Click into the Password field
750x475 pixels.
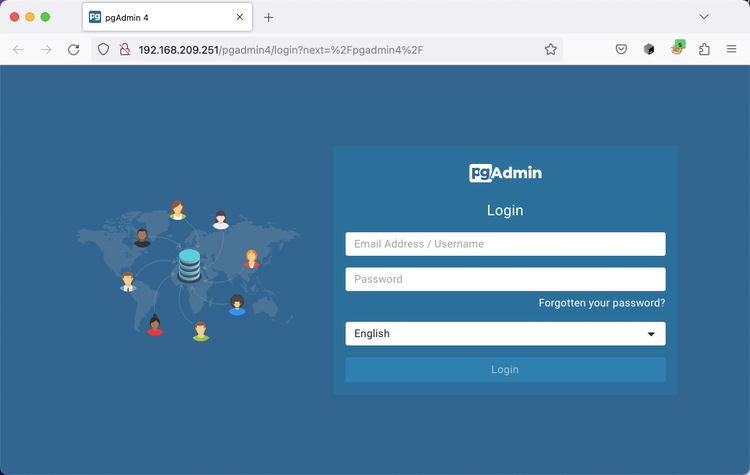[x=505, y=279]
